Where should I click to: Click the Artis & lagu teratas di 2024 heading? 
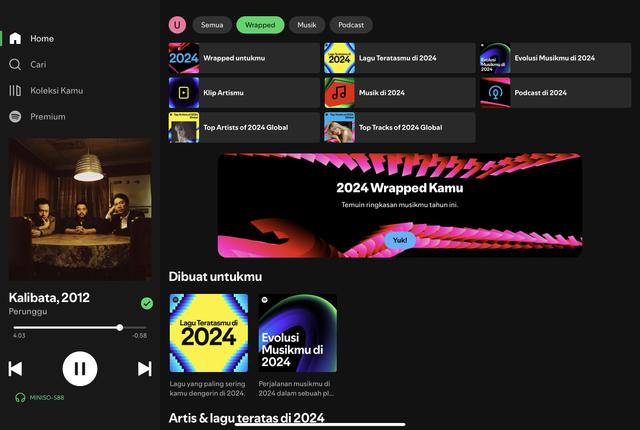coord(247,418)
